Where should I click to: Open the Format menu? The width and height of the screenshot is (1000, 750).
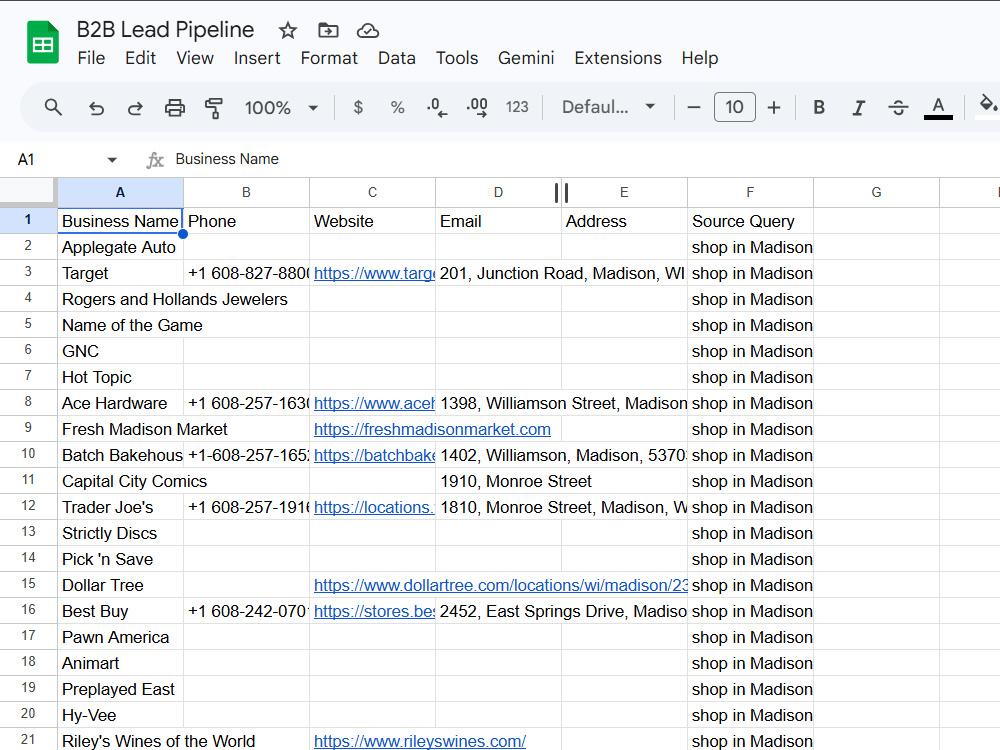coord(329,58)
